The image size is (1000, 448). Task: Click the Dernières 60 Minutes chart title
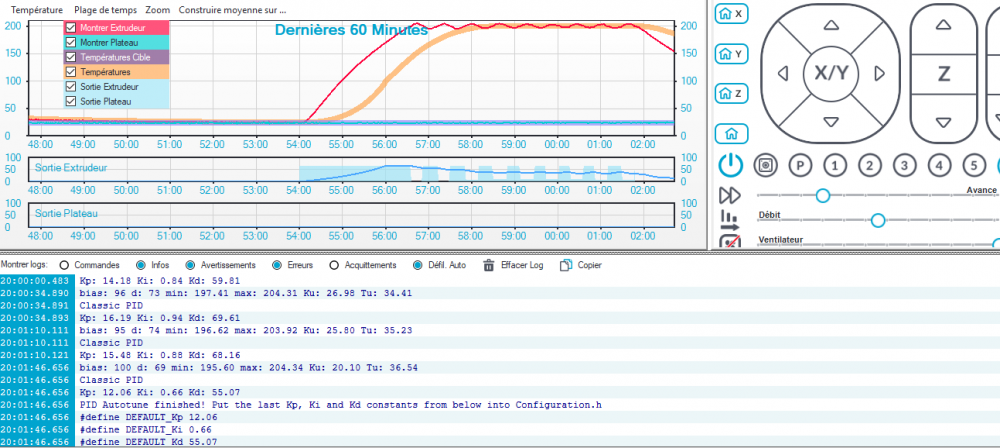point(351,29)
